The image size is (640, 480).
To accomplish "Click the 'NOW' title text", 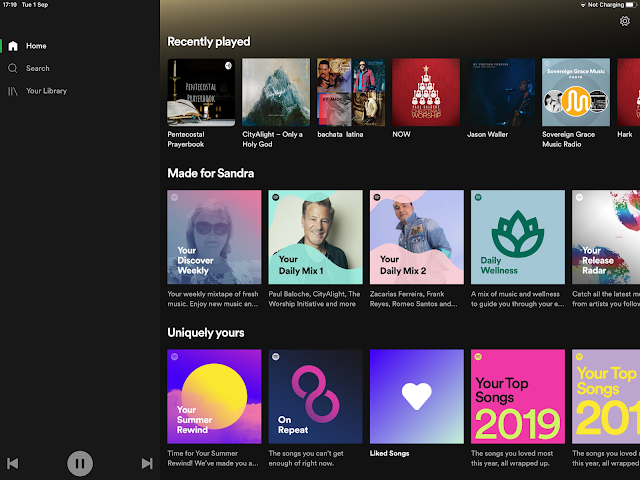I will [x=401, y=134].
